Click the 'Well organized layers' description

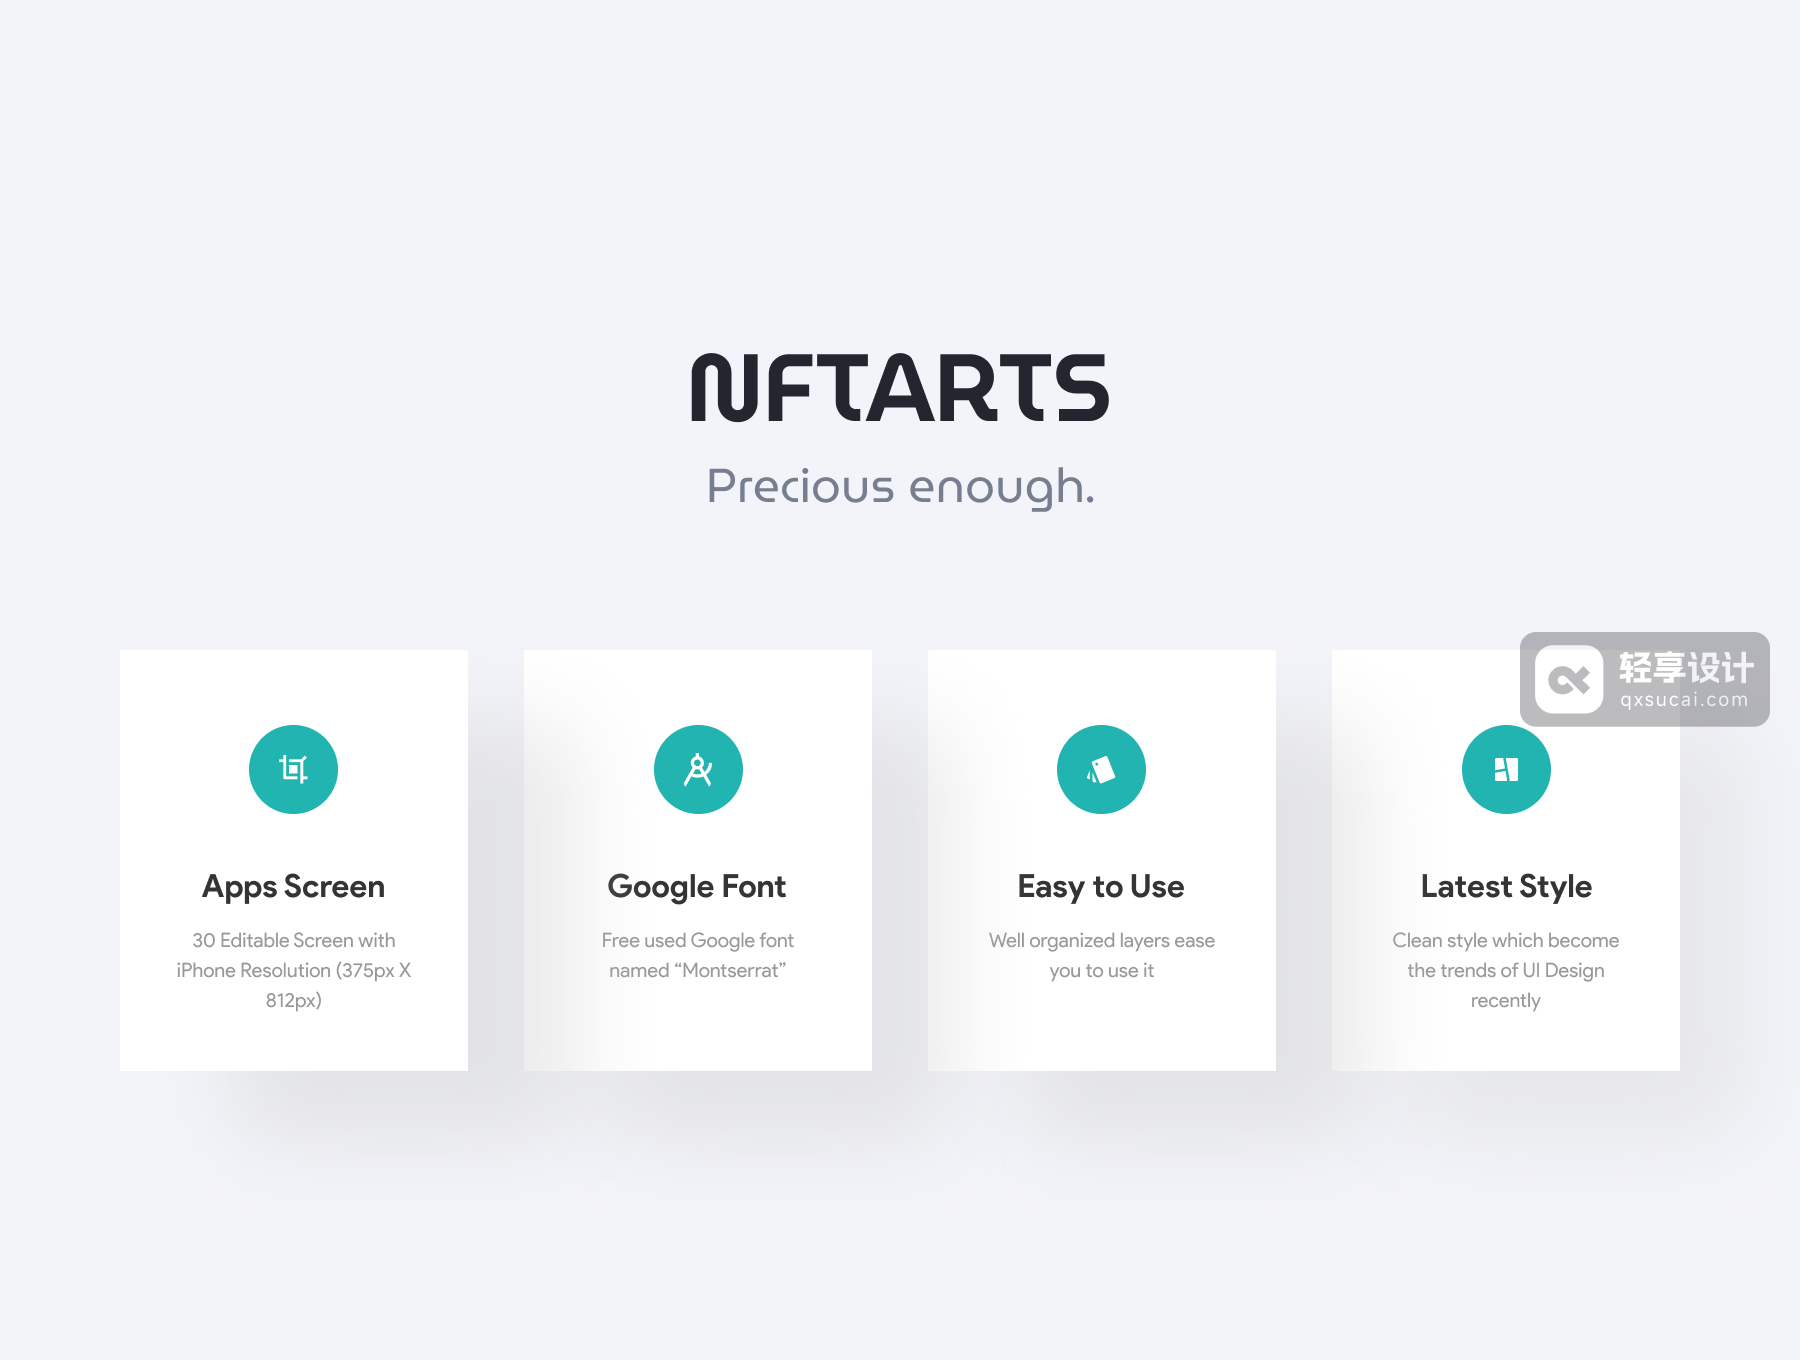[x=1101, y=941]
